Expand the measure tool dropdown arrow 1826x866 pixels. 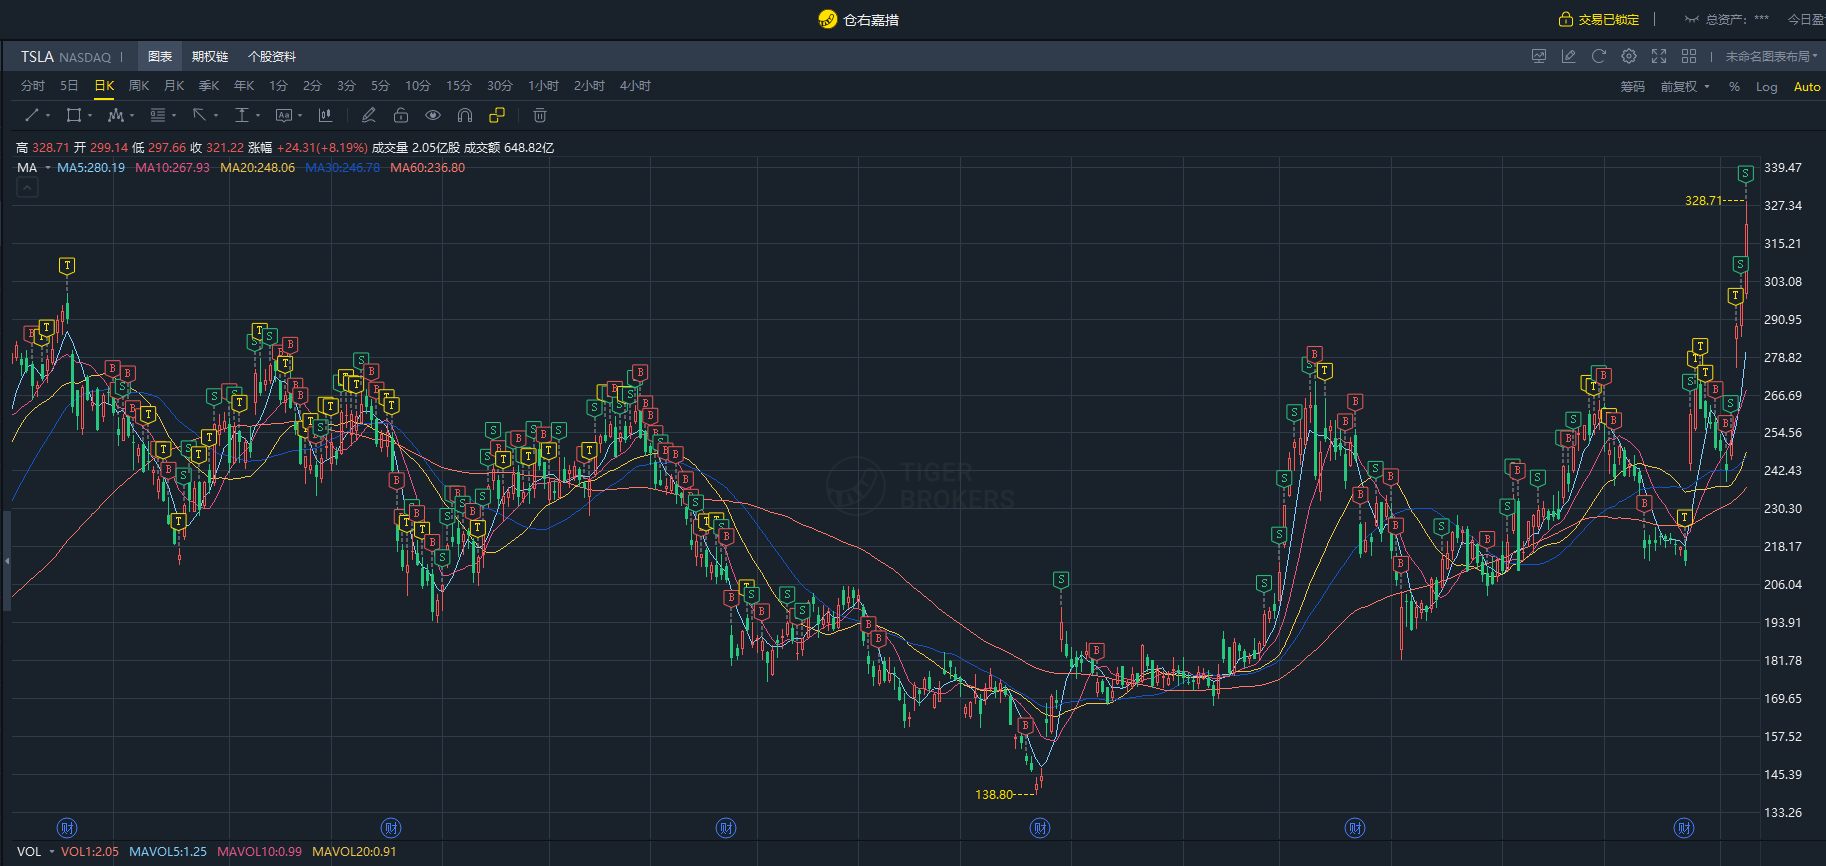pyautogui.click(x=258, y=116)
